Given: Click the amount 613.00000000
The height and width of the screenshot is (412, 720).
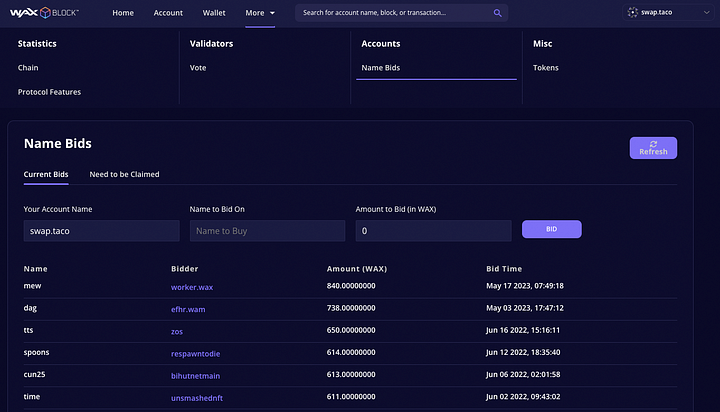Looking at the screenshot, I should [x=351, y=374].
